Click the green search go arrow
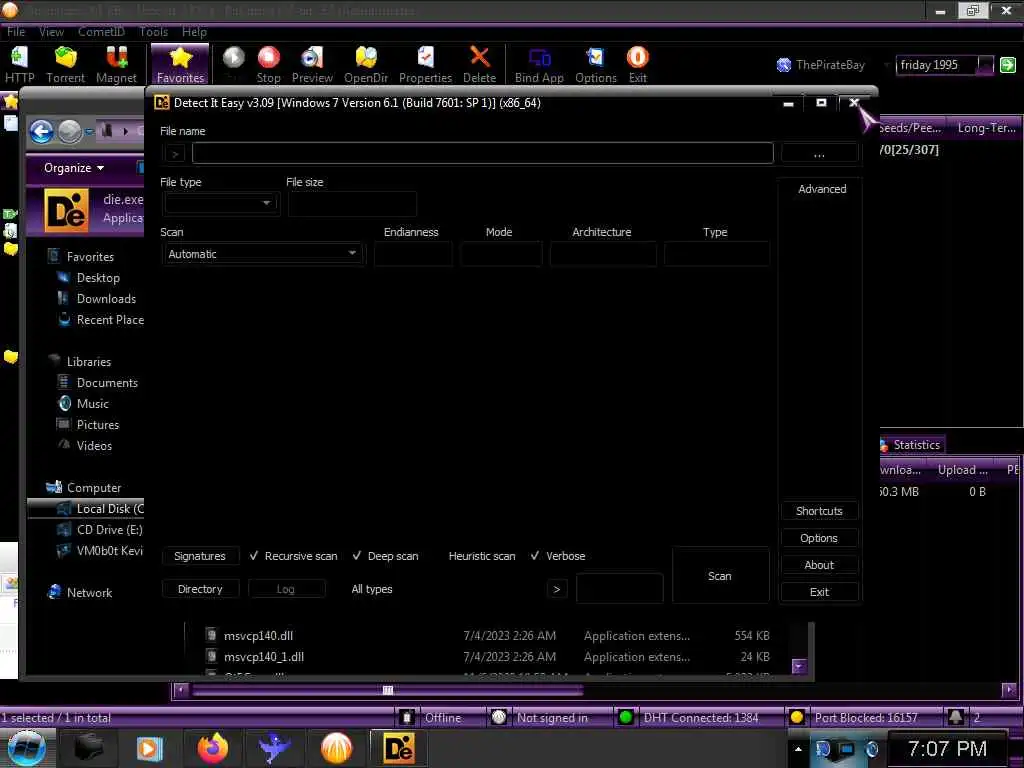The image size is (1024, 768). tap(1008, 65)
